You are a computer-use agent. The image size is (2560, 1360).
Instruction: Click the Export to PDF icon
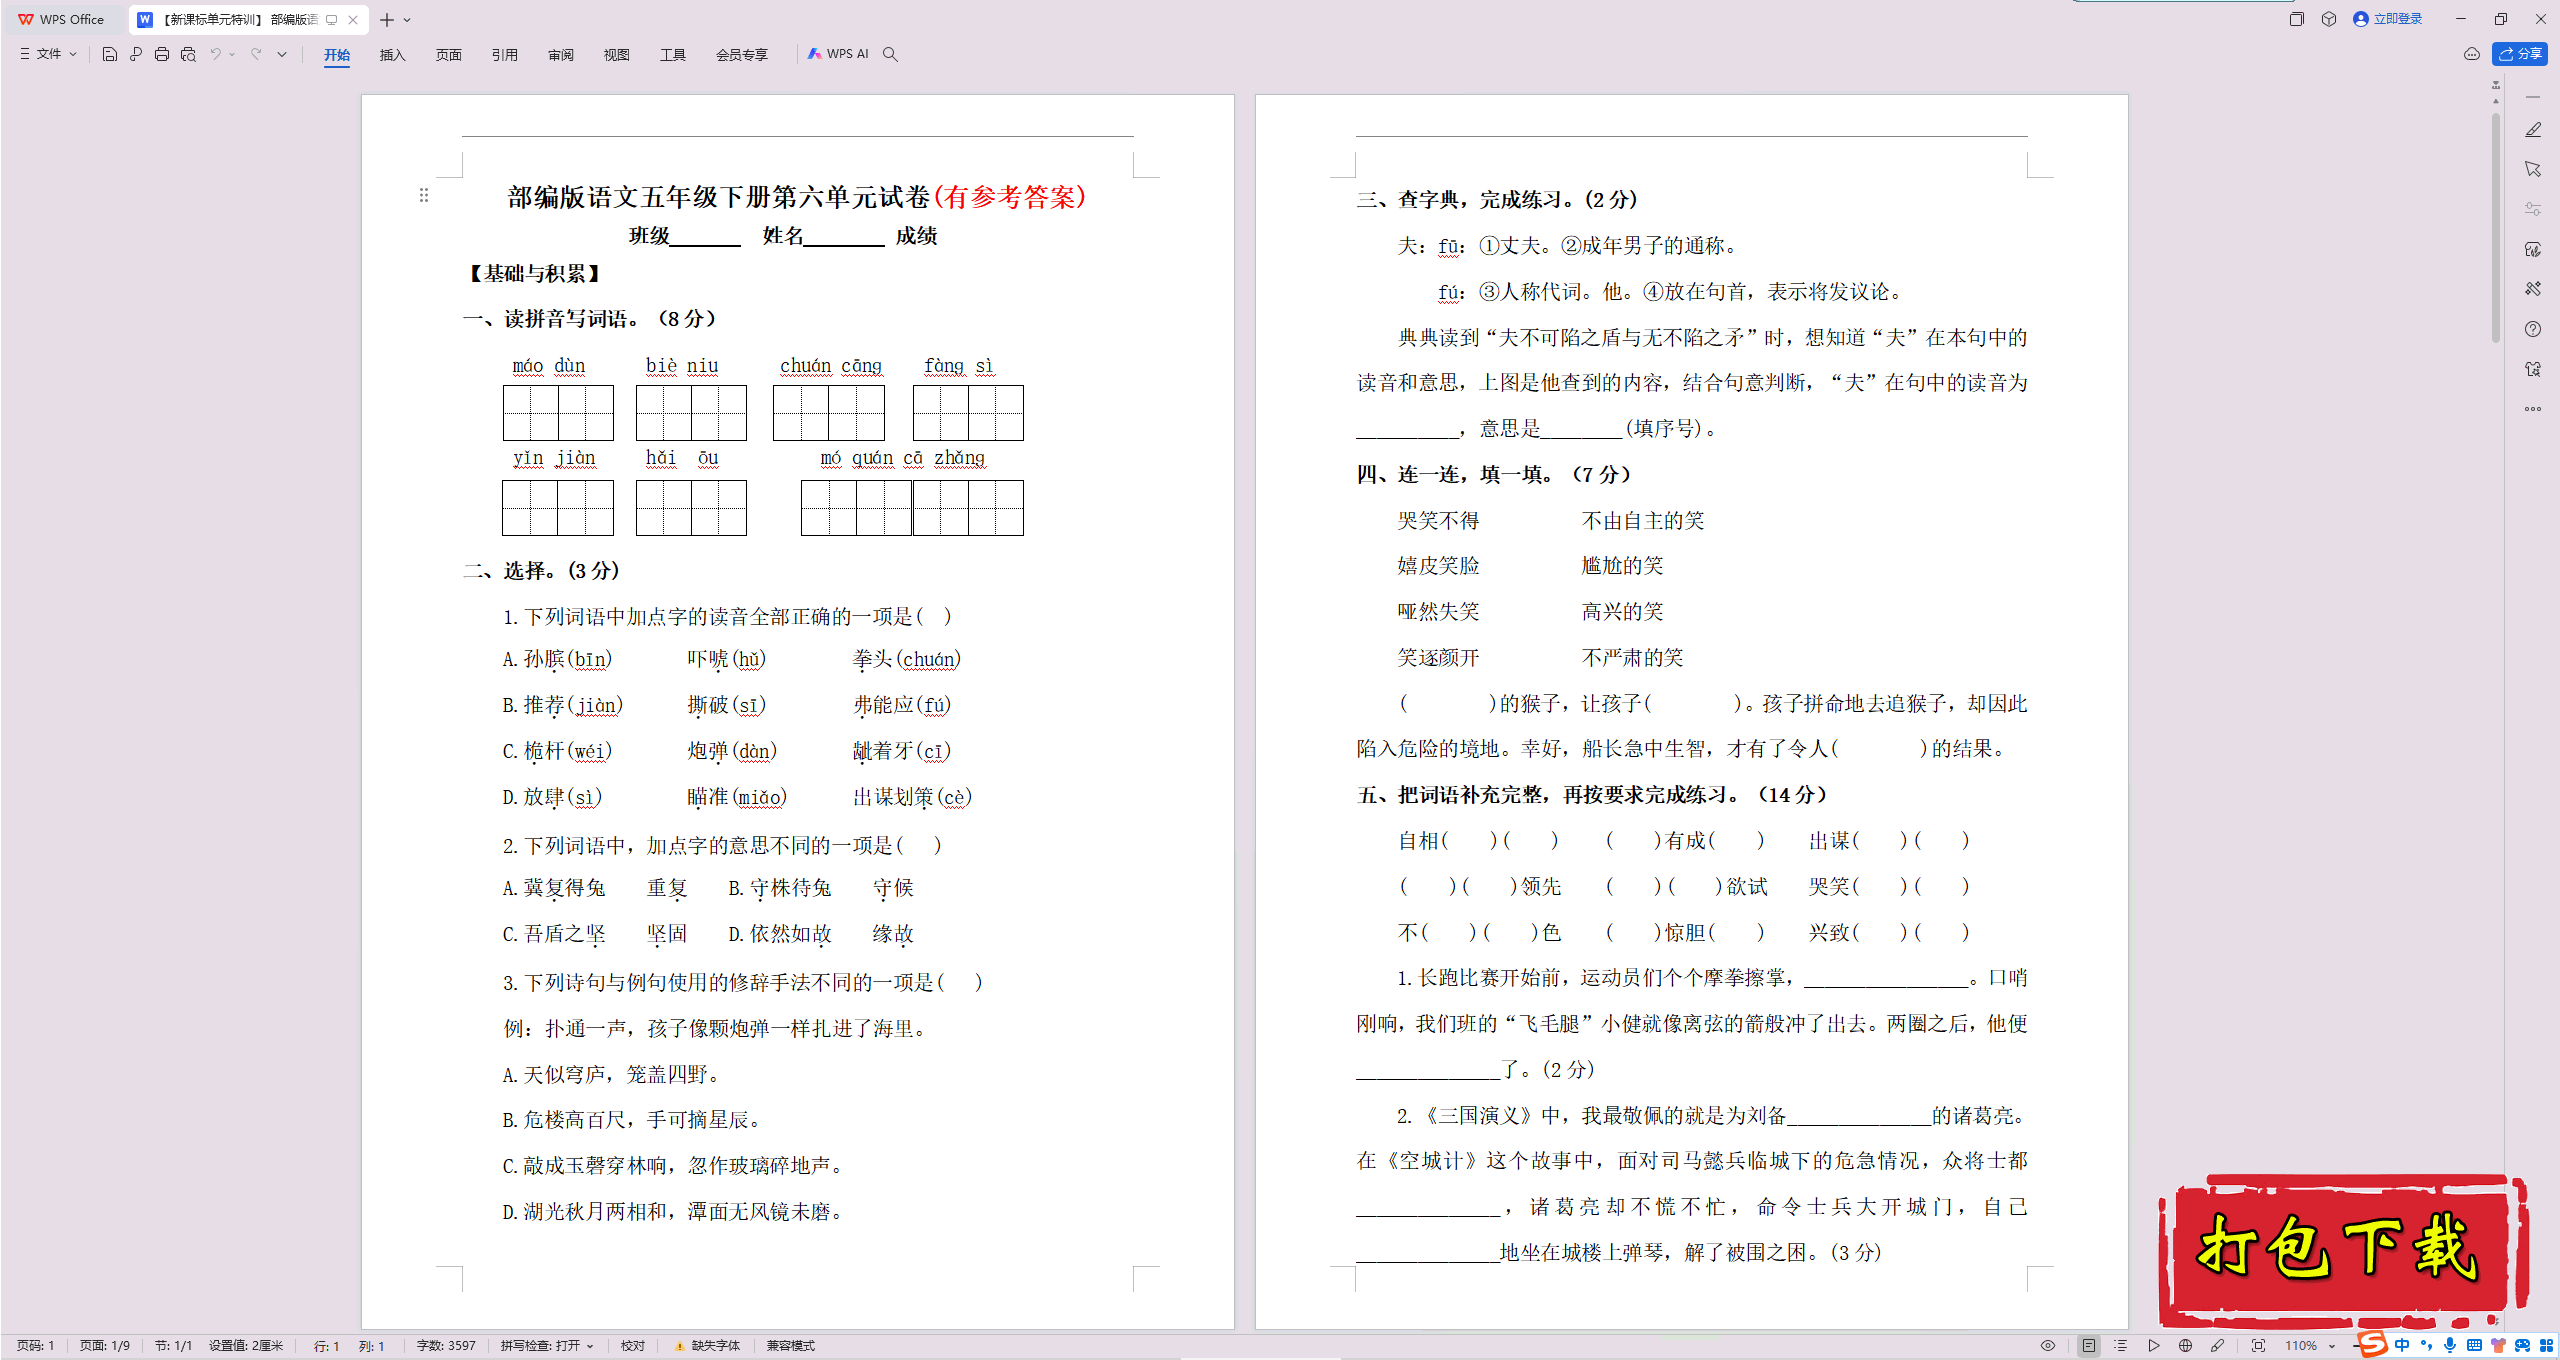[136, 54]
